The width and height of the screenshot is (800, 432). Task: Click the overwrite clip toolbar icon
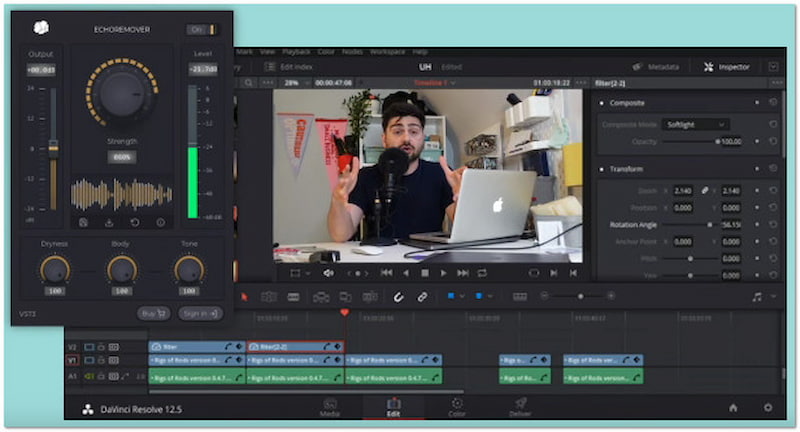[345, 297]
